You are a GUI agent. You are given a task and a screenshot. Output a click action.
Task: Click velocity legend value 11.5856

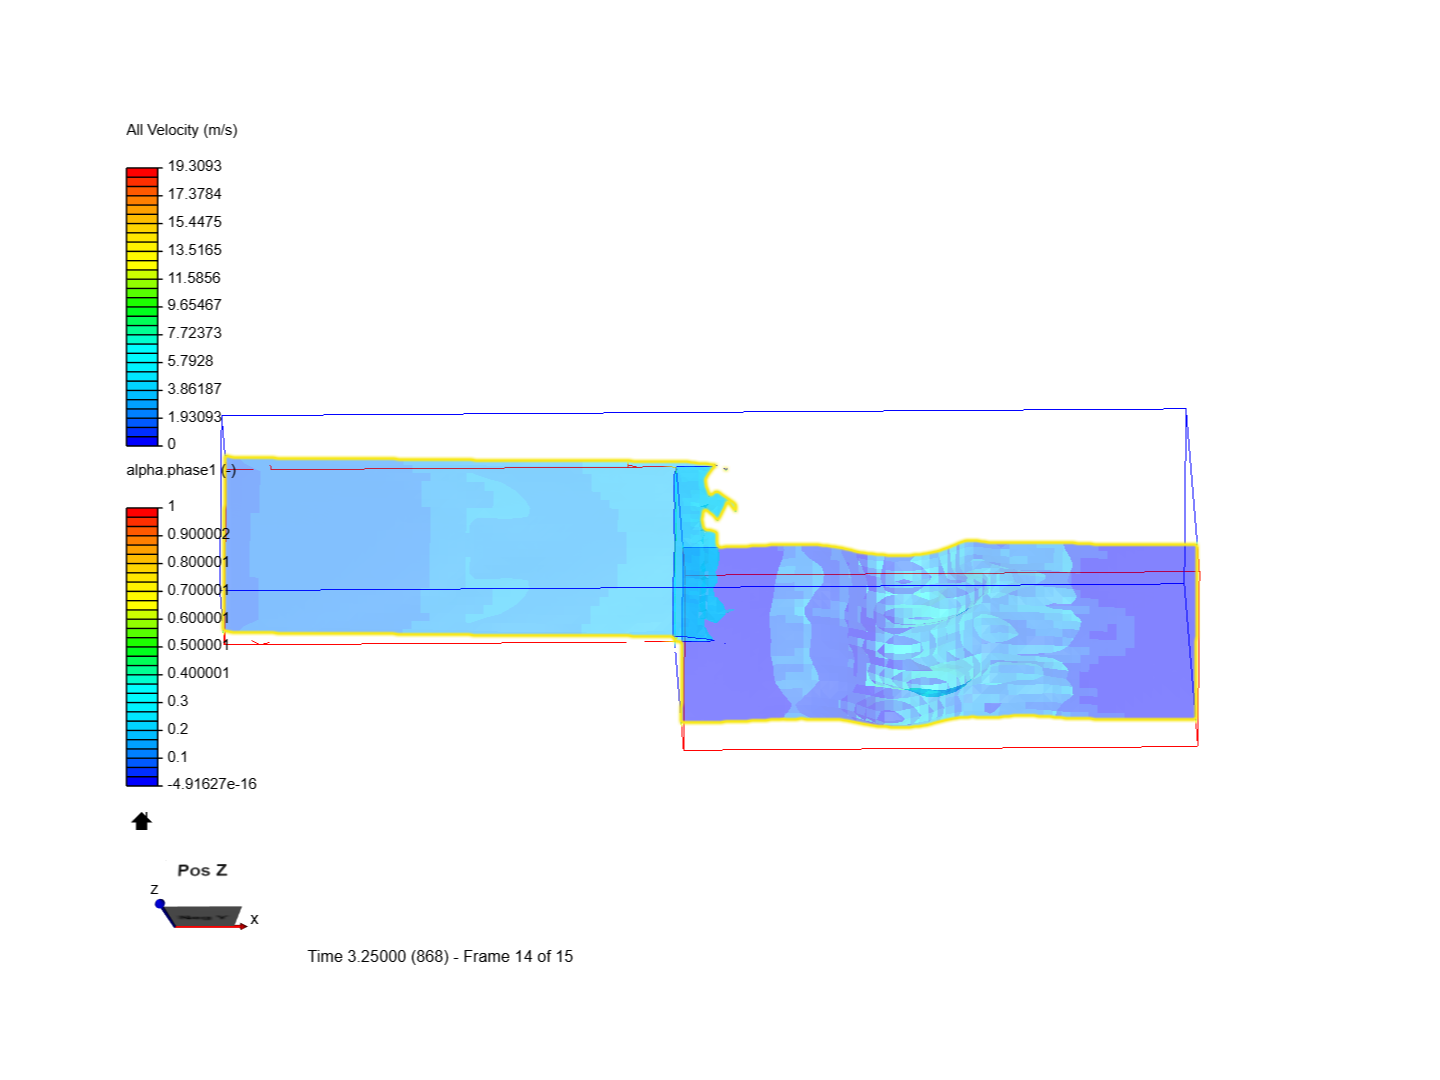click(194, 278)
